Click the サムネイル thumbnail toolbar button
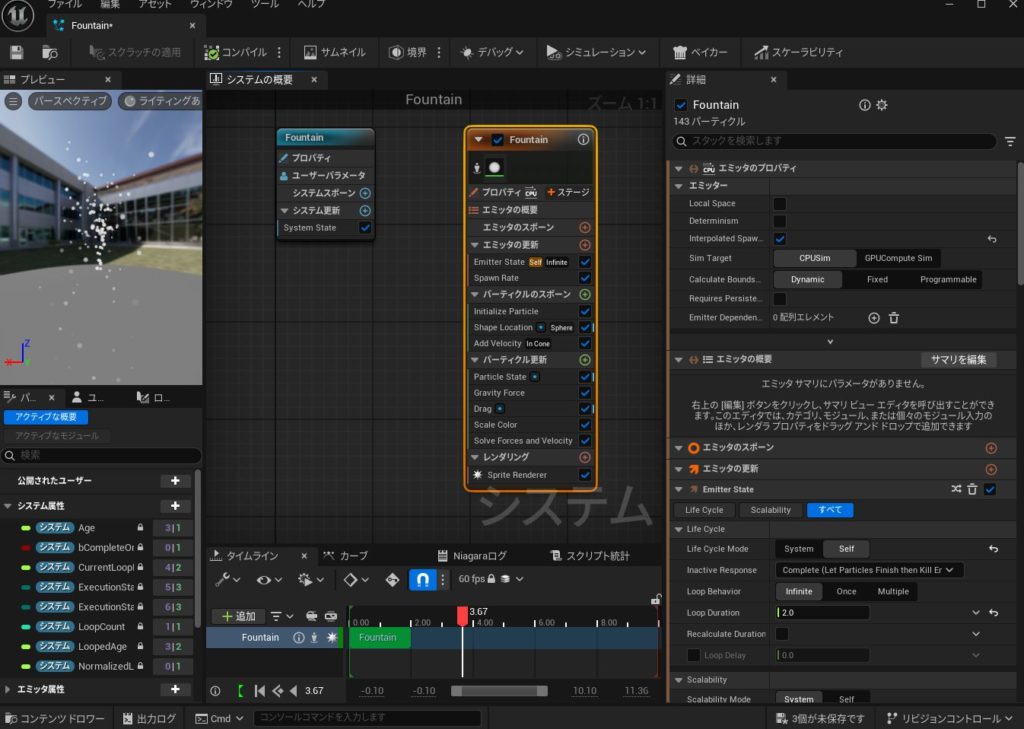This screenshot has width=1024, height=729. tap(334, 52)
